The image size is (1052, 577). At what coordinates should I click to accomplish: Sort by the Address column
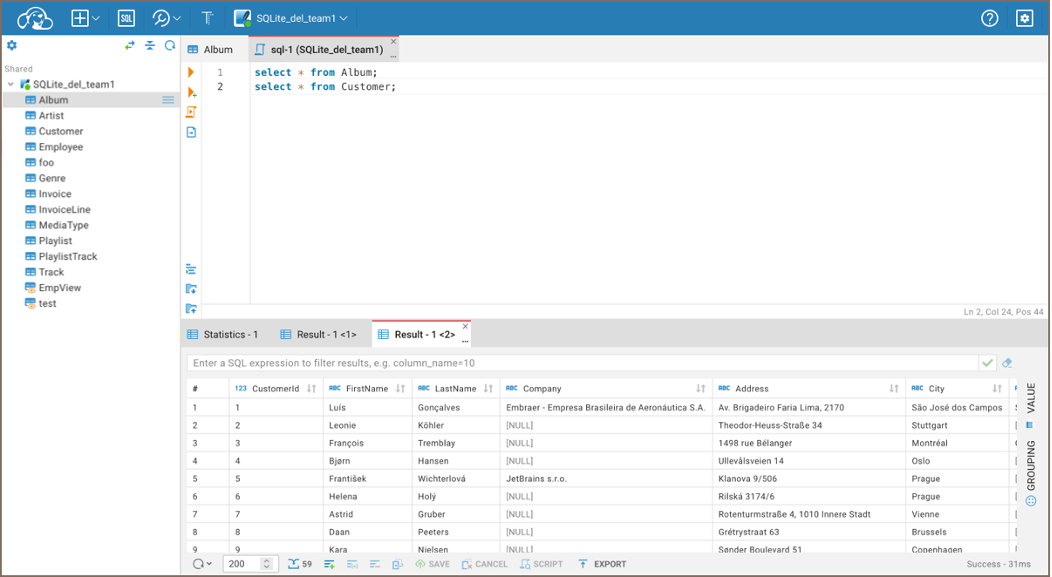point(894,388)
